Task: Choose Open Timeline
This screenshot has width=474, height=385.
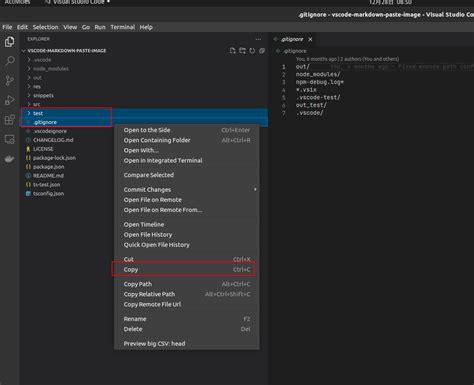Action: (187, 224)
